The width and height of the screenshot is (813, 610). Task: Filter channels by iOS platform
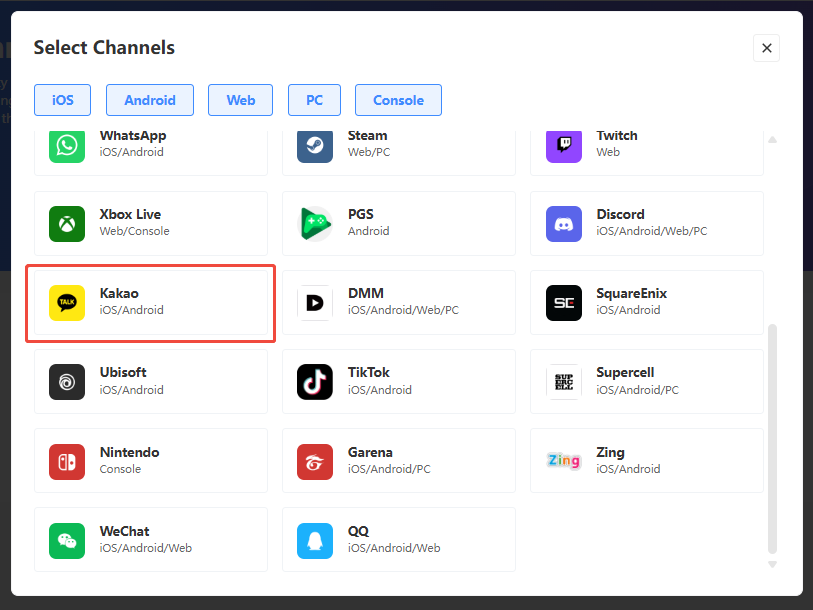click(62, 100)
